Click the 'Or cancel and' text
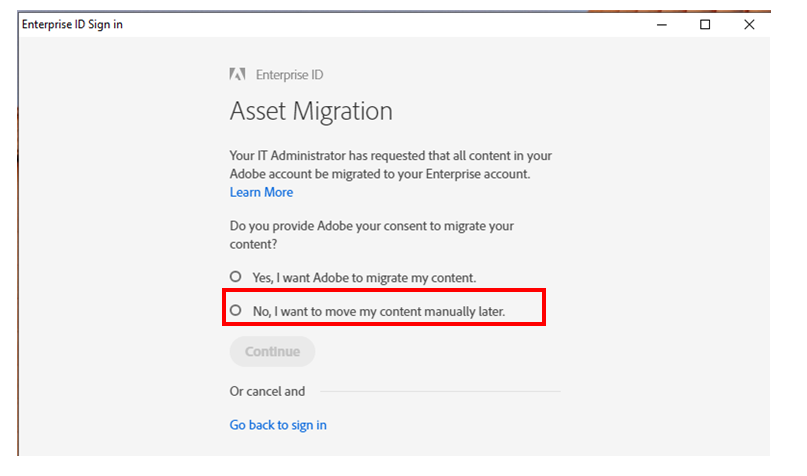Viewport: 807px width, 476px height. tap(267, 391)
